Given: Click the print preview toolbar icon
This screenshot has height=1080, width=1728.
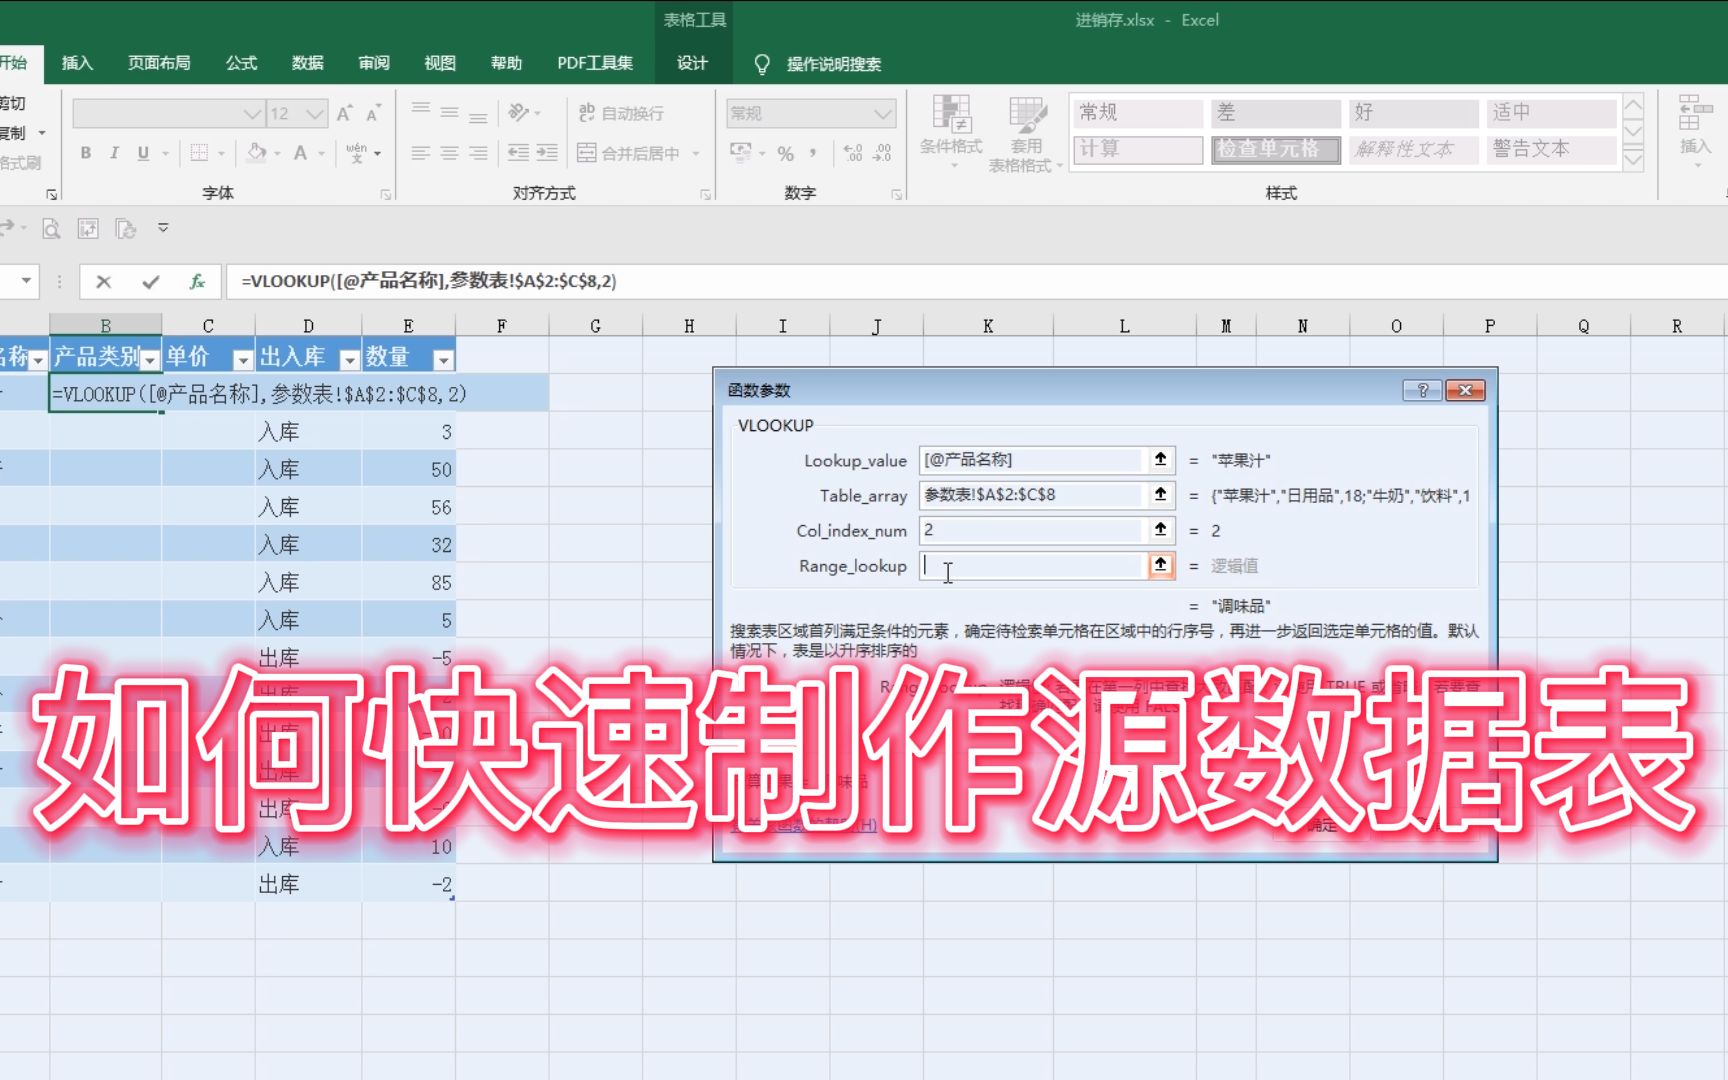Looking at the screenshot, I should (x=51, y=230).
